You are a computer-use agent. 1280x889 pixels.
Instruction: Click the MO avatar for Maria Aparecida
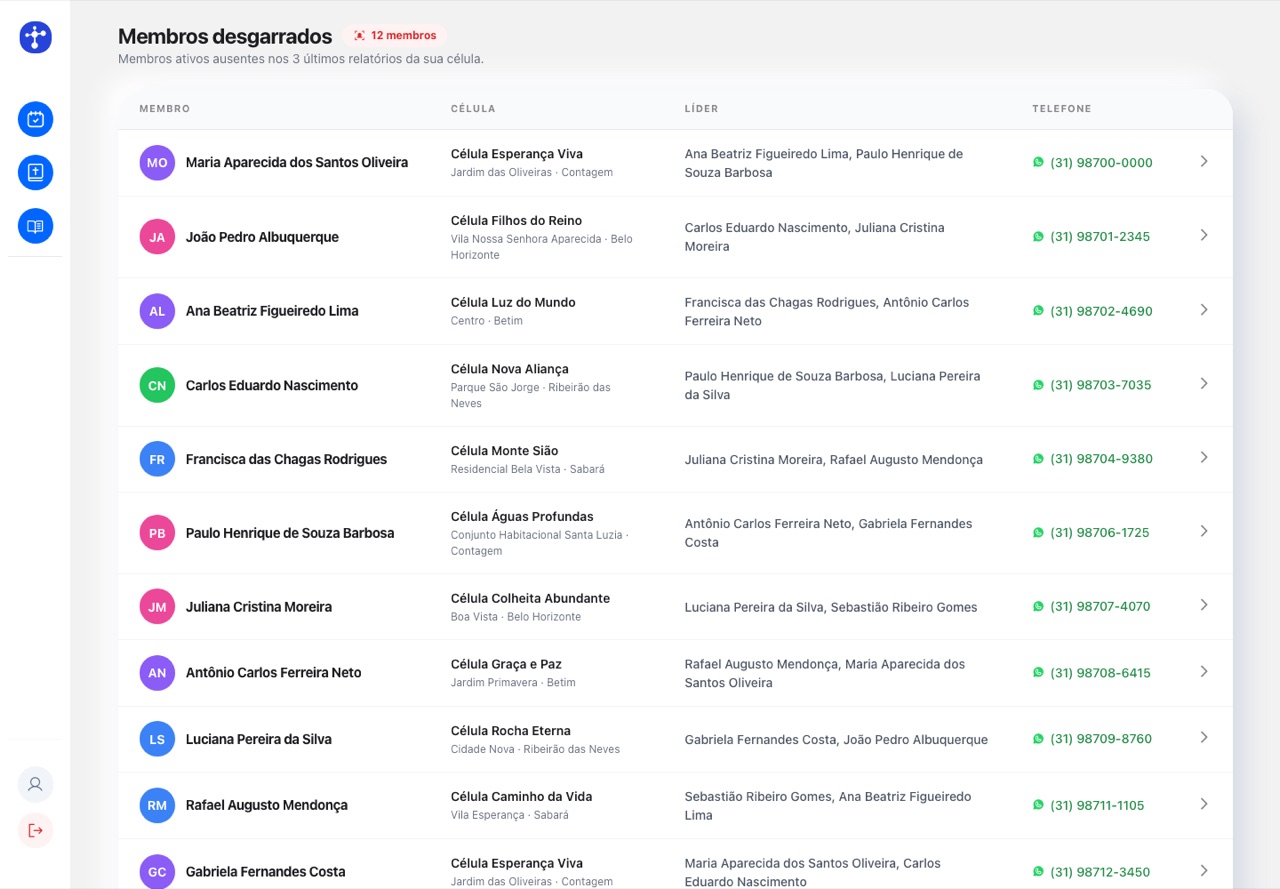157,162
